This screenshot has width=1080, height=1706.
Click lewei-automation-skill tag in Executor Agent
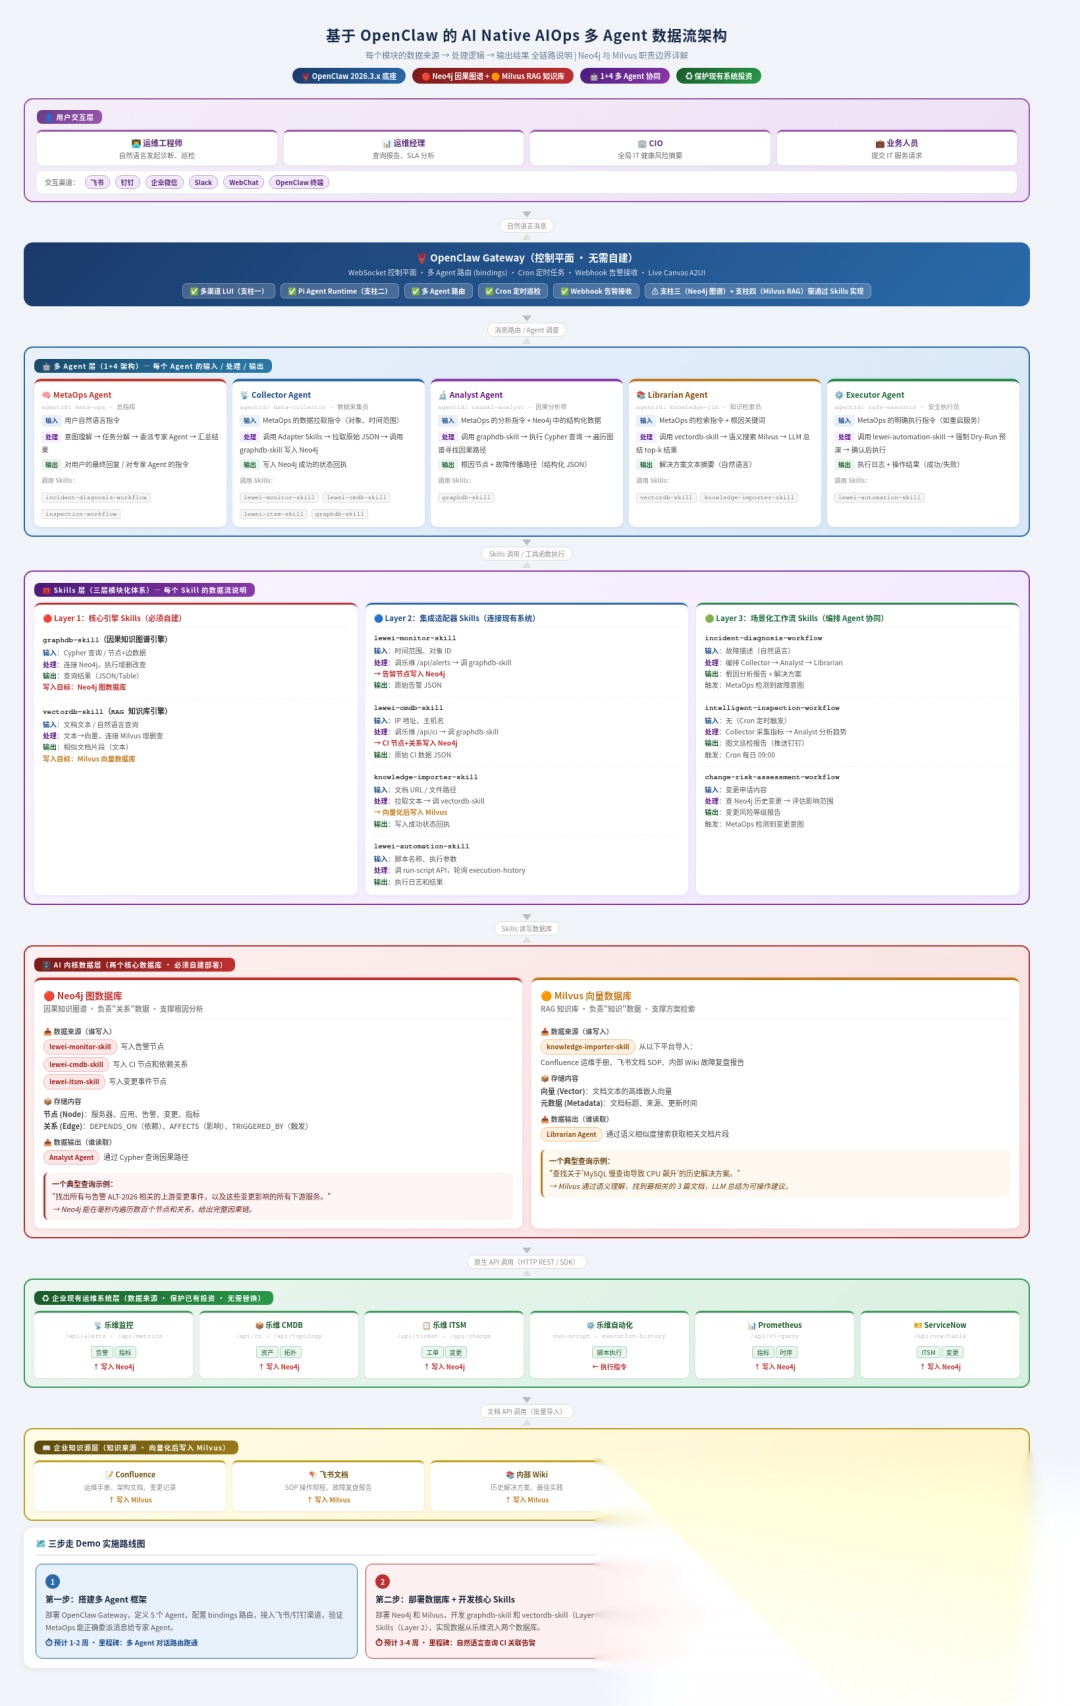click(x=880, y=497)
